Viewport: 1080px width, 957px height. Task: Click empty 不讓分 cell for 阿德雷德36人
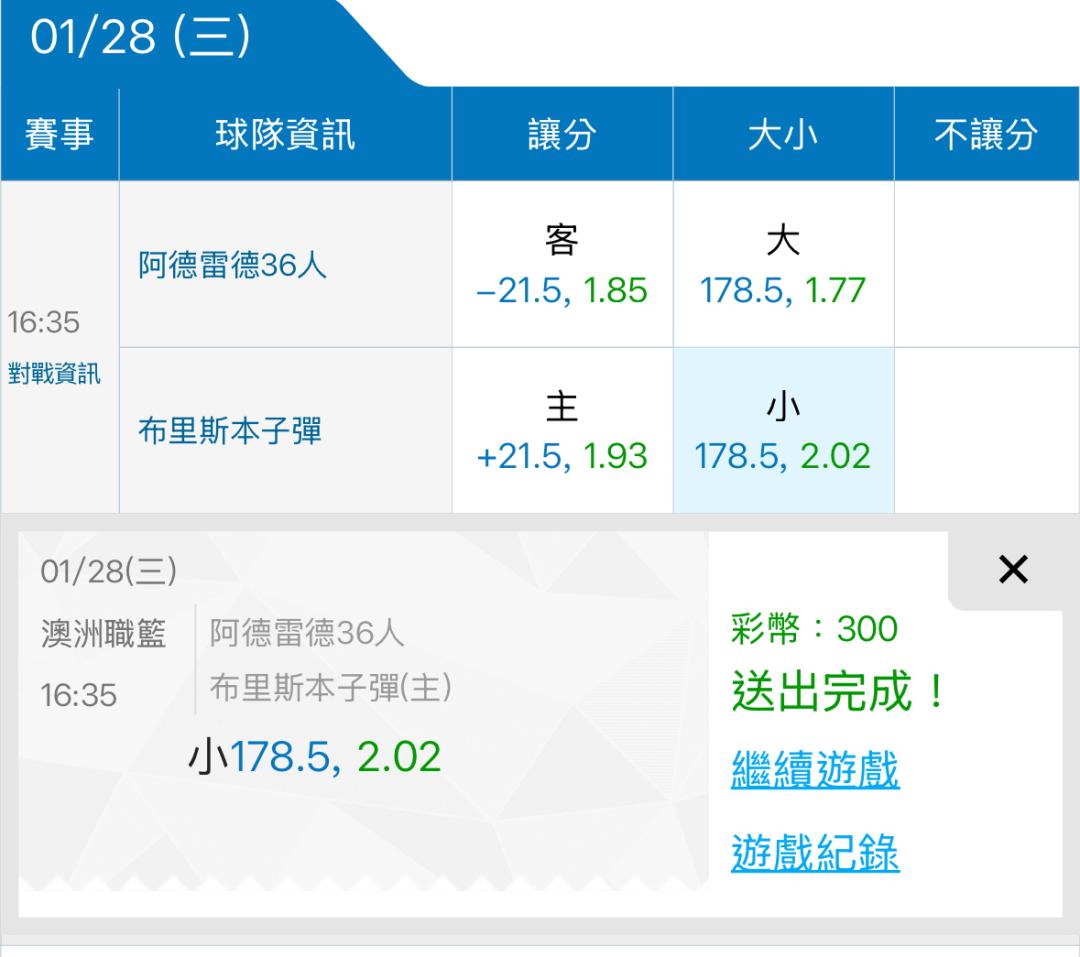[x=986, y=265]
